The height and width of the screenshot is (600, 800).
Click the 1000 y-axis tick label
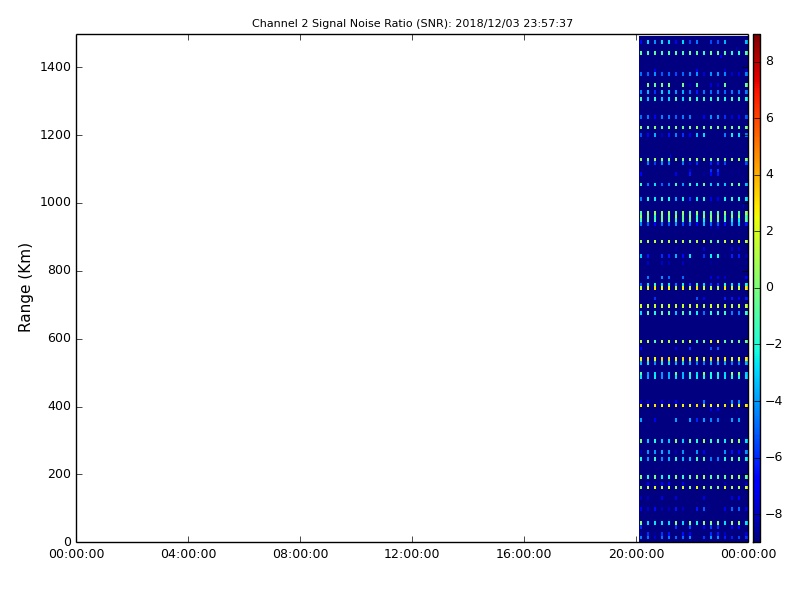[x=56, y=203]
